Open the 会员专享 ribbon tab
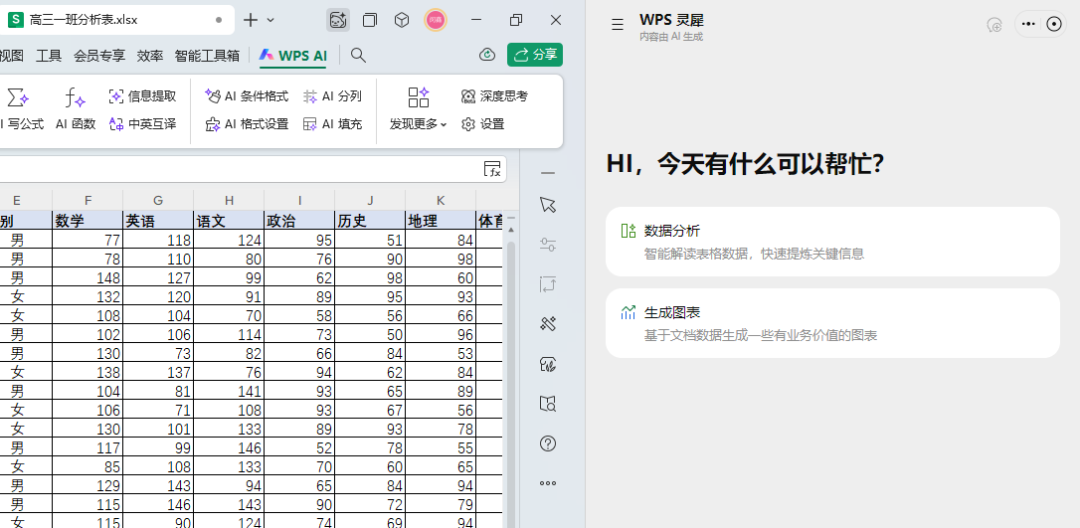This screenshot has height=528, width=1080. [100, 56]
